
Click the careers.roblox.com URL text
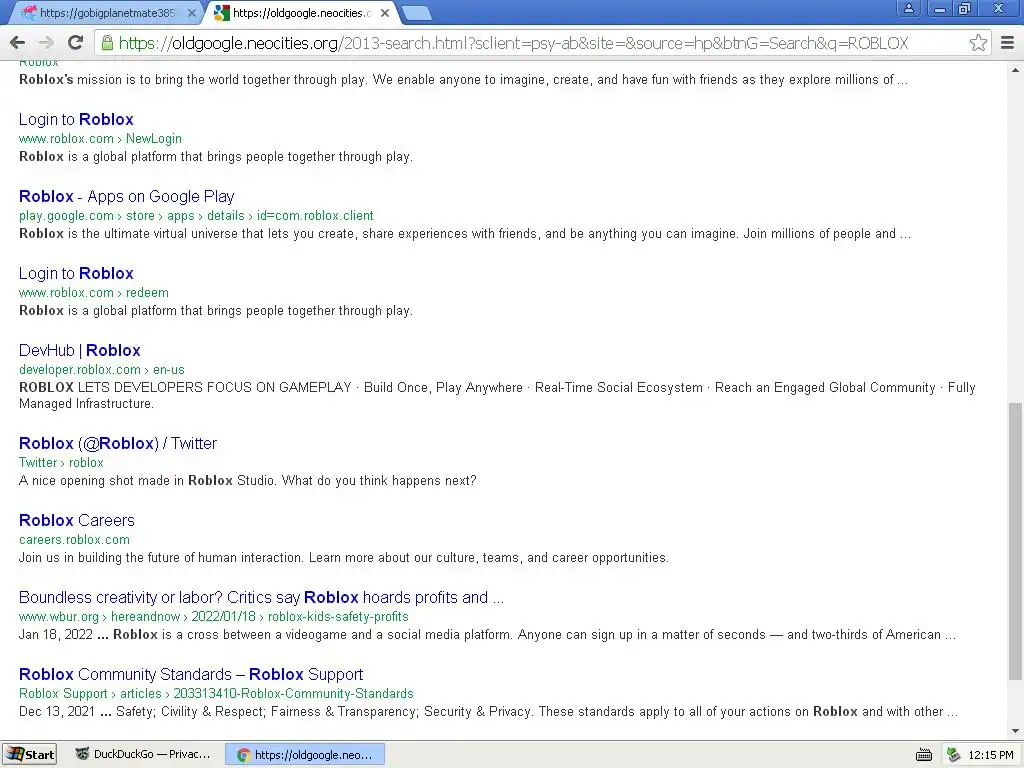[74, 539]
